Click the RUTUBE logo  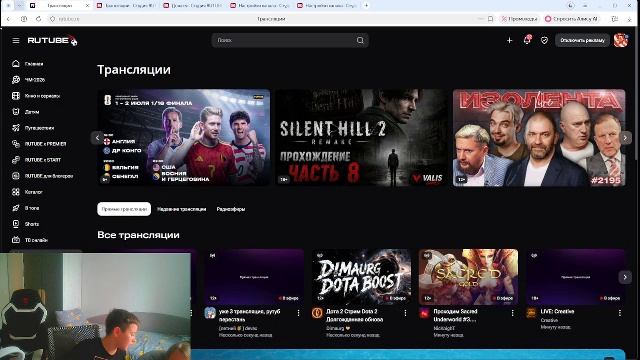(x=52, y=40)
